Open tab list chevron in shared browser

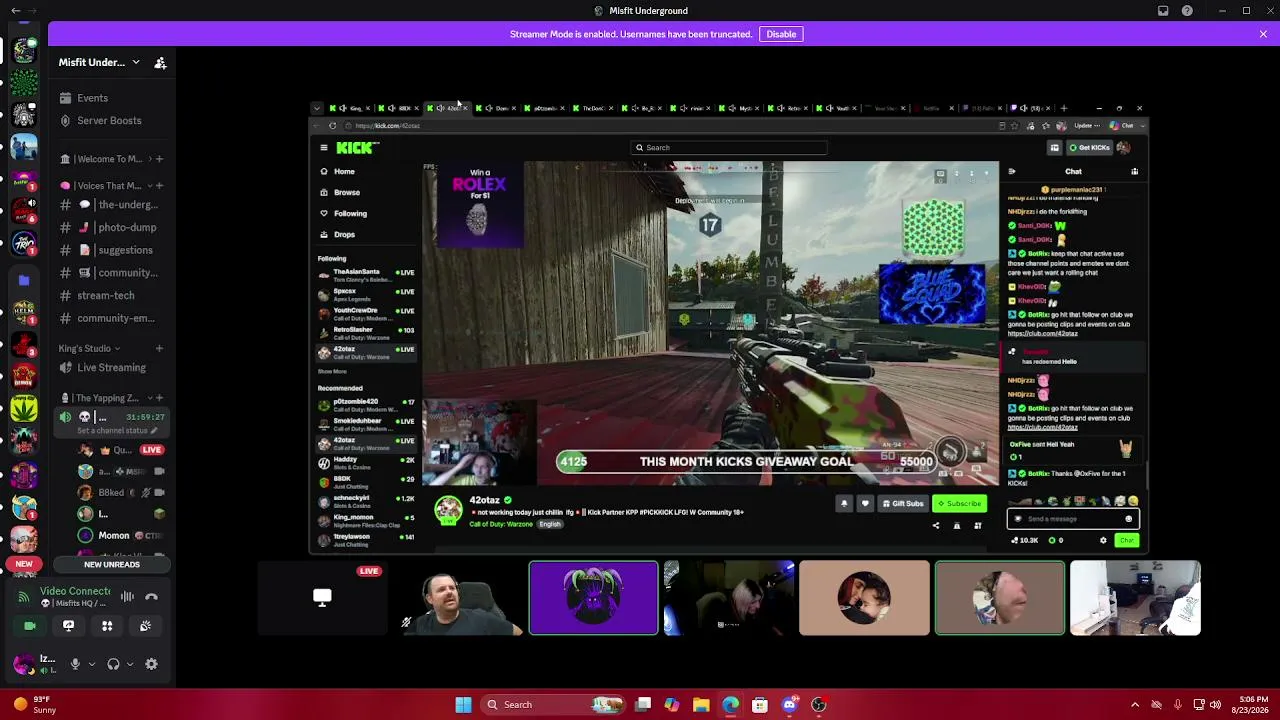coord(317,108)
